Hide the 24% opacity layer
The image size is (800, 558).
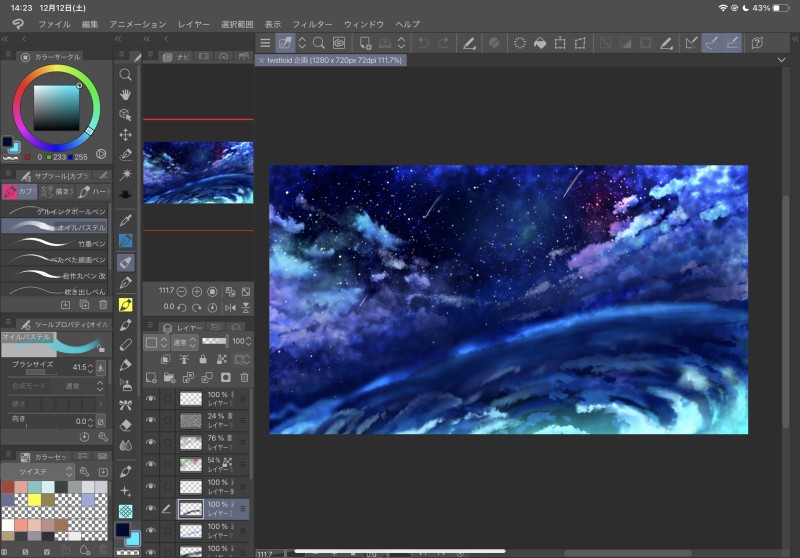151,420
